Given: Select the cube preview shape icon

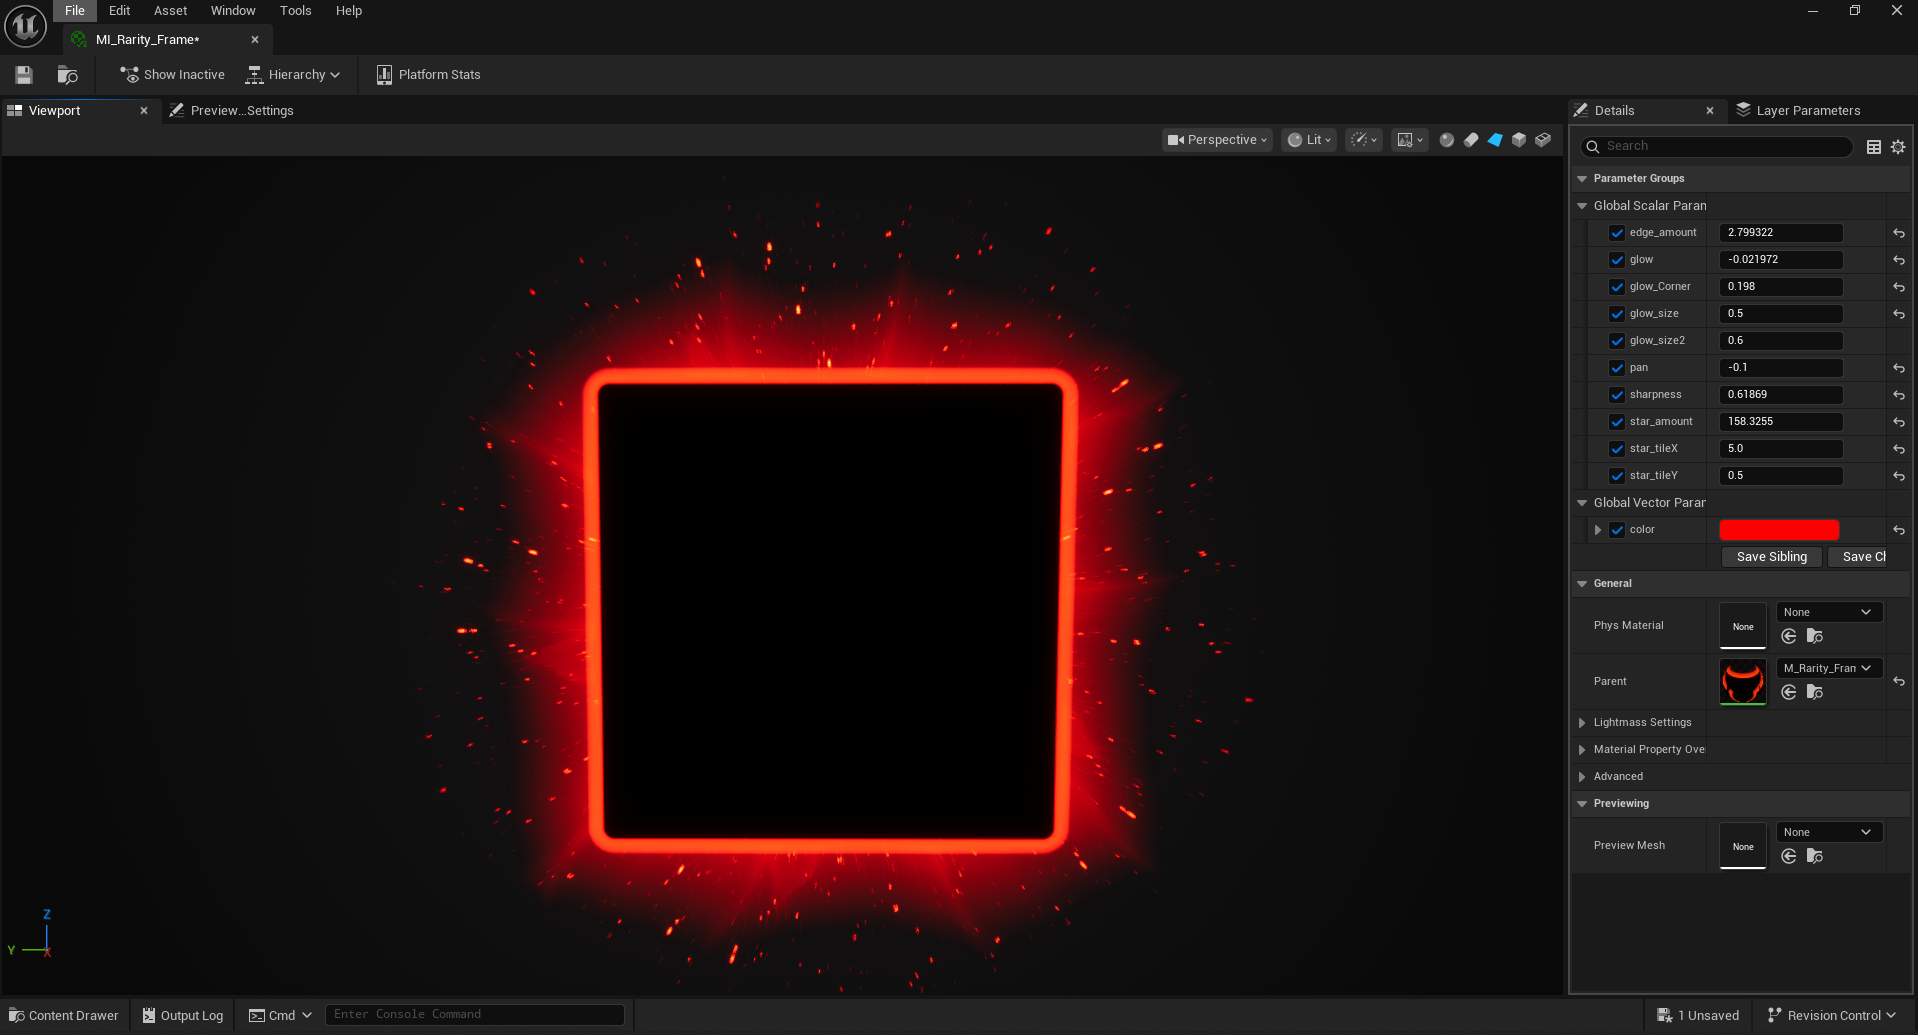Looking at the screenshot, I should (1519, 140).
